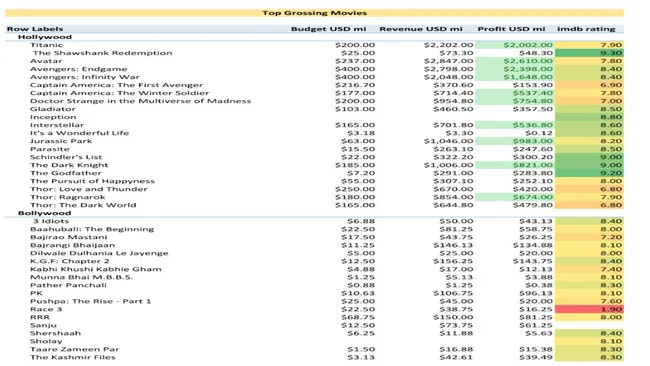Select 'Captain America: The Winter Soldier' label
Screen dimensions: 650x366
pos(120,93)
